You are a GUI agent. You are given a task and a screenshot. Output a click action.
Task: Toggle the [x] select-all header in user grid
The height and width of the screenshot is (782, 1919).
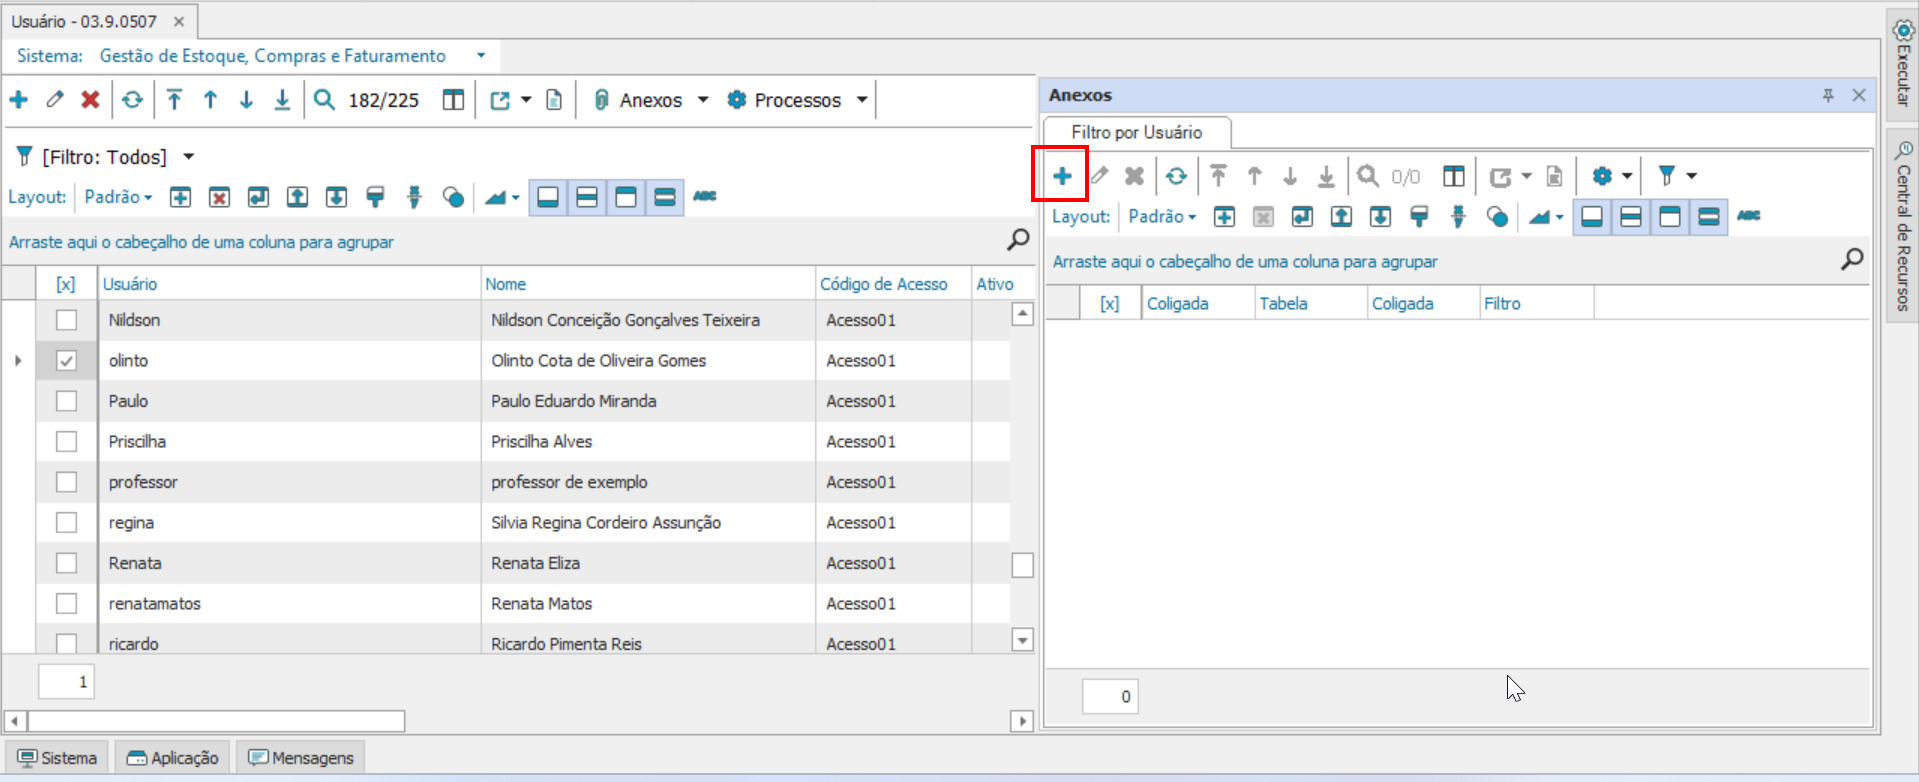(x=66, y=284)
